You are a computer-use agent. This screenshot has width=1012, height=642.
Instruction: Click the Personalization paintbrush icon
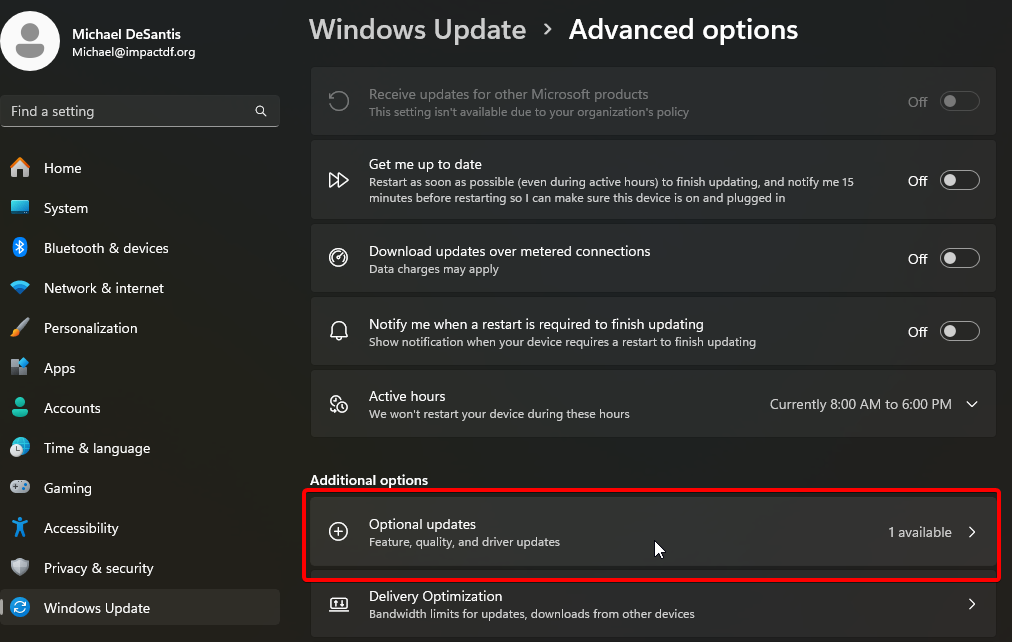(20, 328)
